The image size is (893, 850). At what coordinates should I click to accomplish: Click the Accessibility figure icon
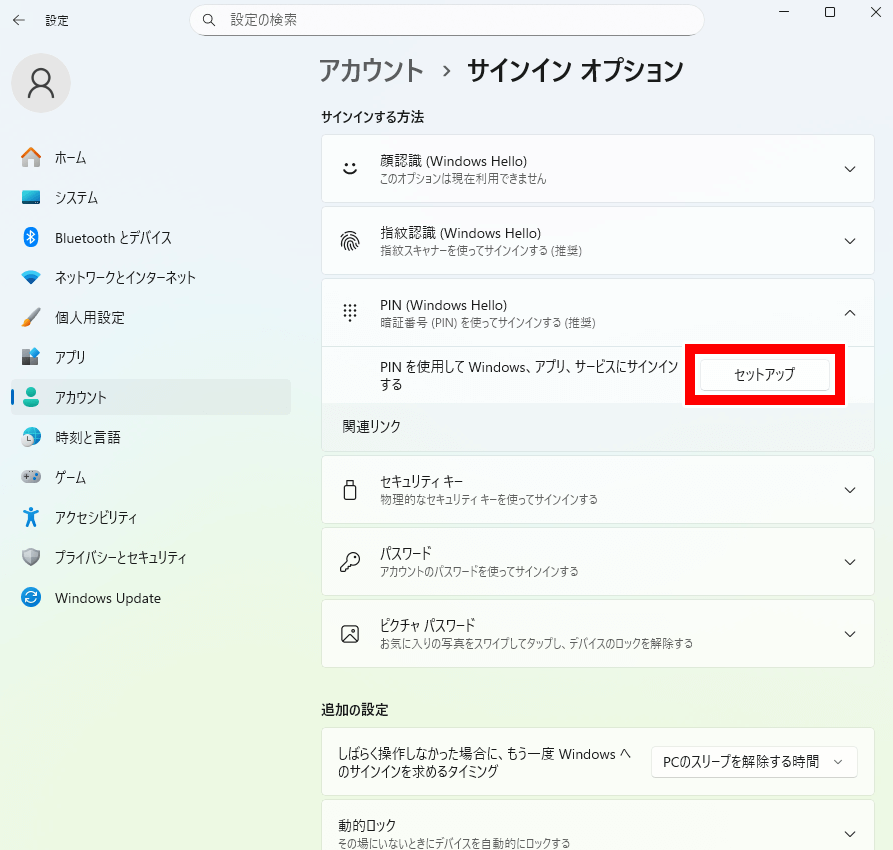(31, 517)
